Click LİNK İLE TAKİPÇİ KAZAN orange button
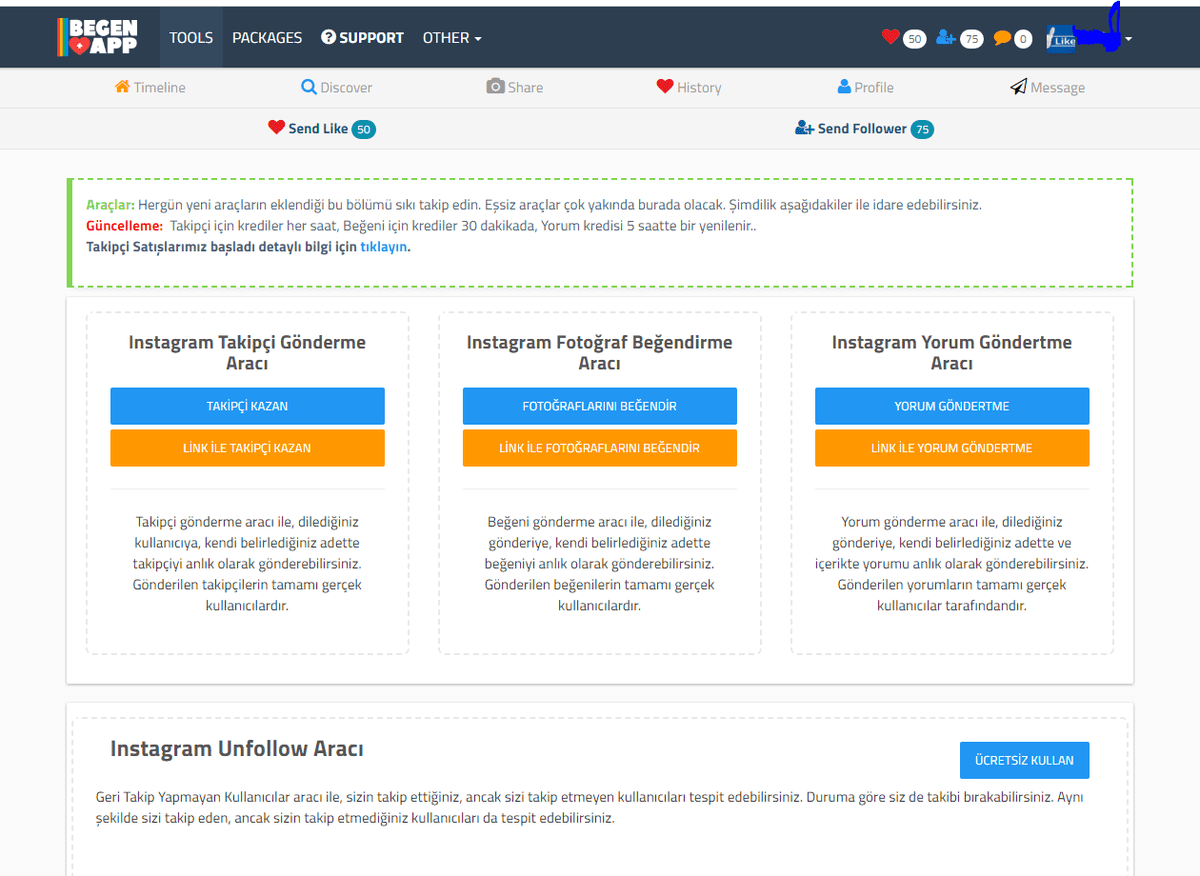The height and width of the screenshot is (876, 1200). click(247, 448)
